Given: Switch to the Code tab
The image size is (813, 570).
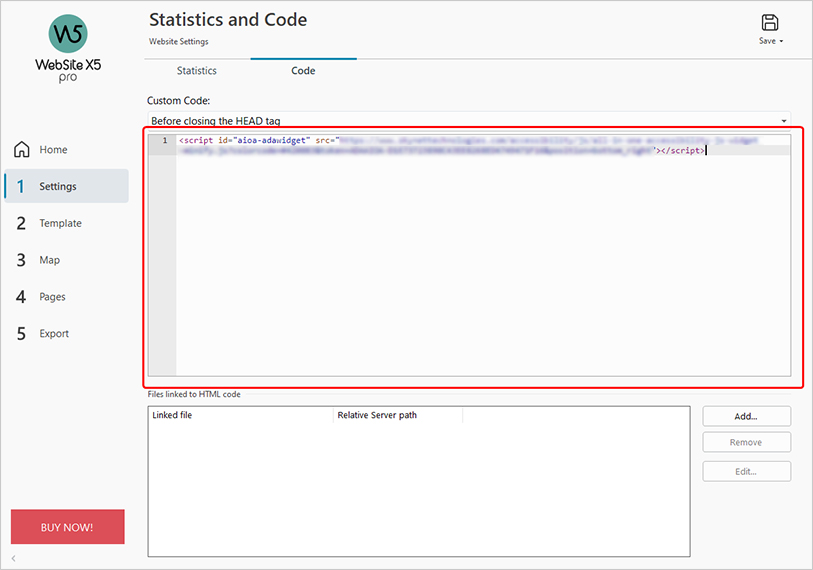Looking at the screenshot, I should 303,71.
